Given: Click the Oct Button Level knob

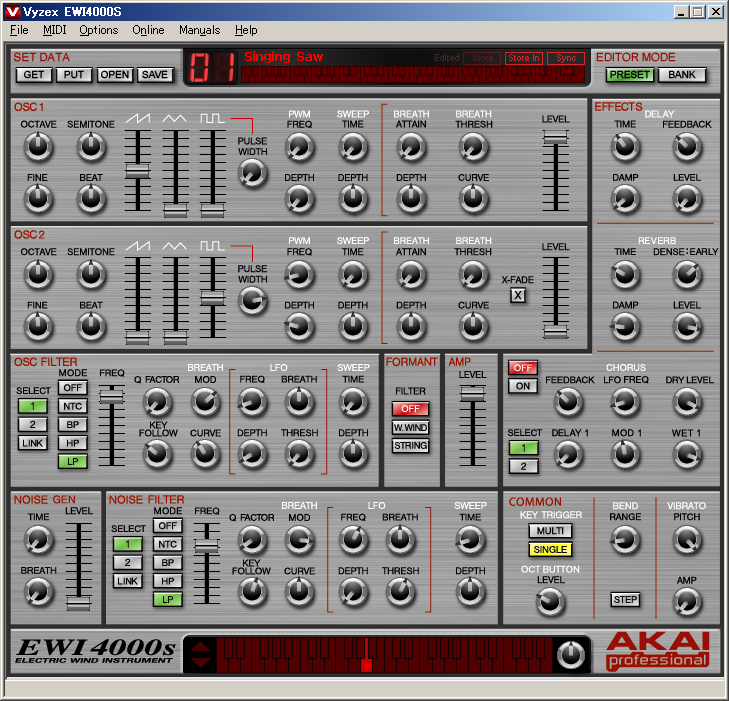Looking at the screenshot, I should click(550, 602).
